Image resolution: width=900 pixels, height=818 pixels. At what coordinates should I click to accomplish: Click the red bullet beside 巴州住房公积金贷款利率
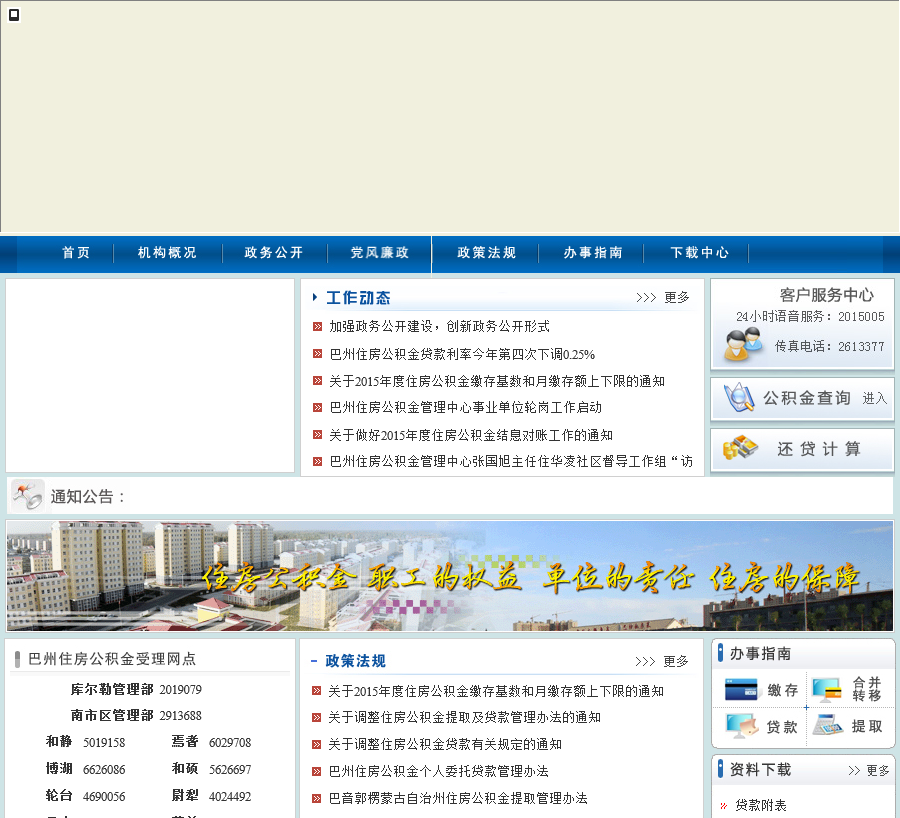pyautogui.click(x=317, y=354)
